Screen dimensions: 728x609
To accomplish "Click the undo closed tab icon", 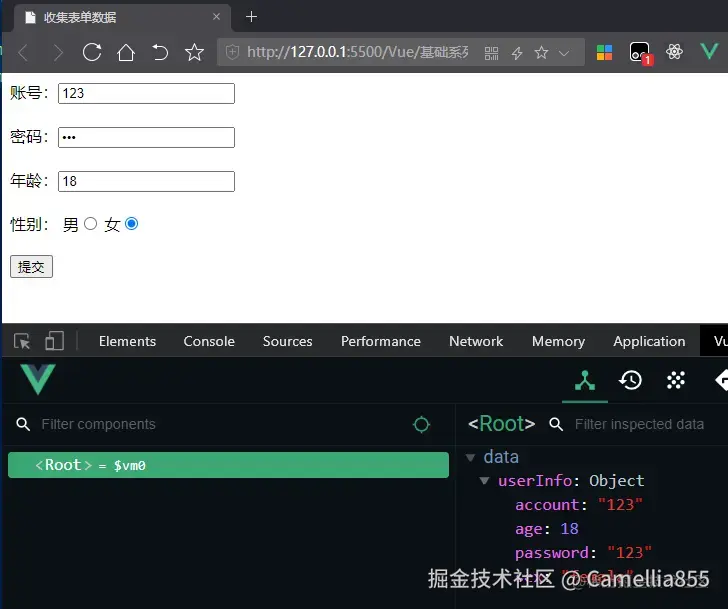I will pyautogui.click(x=160, y=52).
